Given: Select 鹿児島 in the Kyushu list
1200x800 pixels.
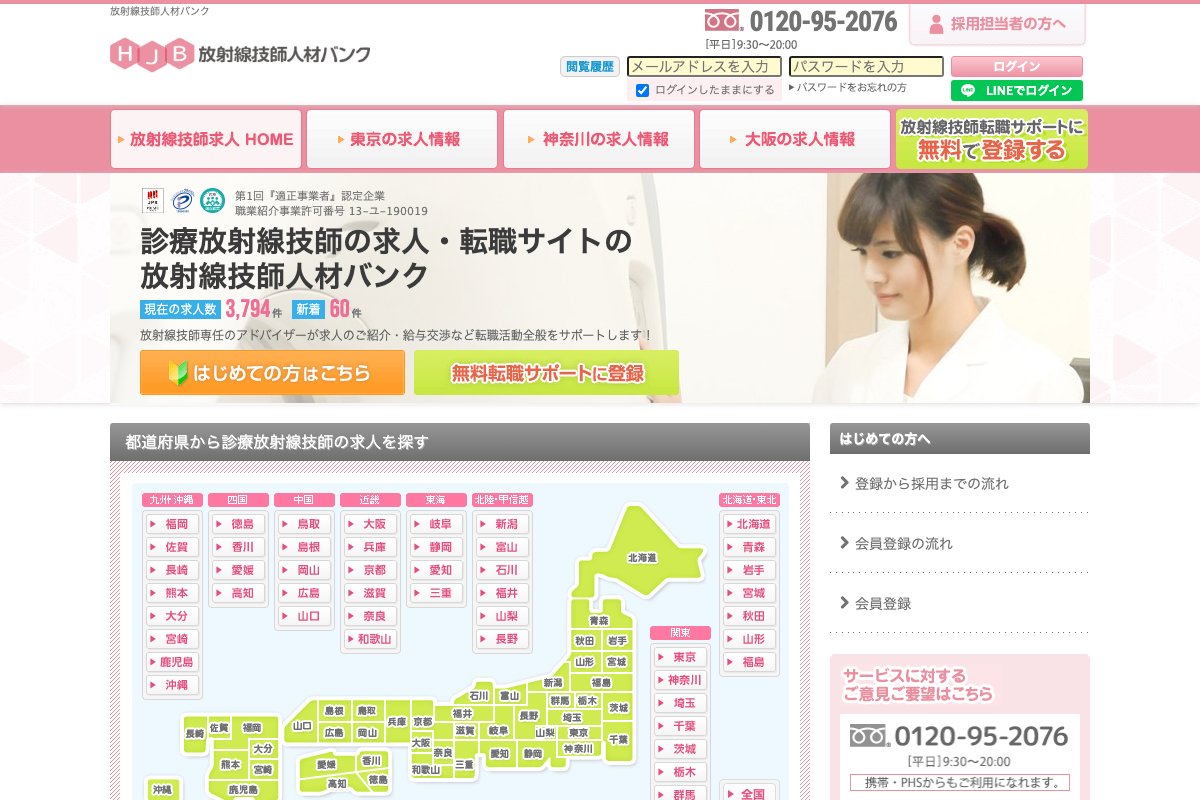Looking at the screenshot, I should pyautogui.click(x=173, y=662).
